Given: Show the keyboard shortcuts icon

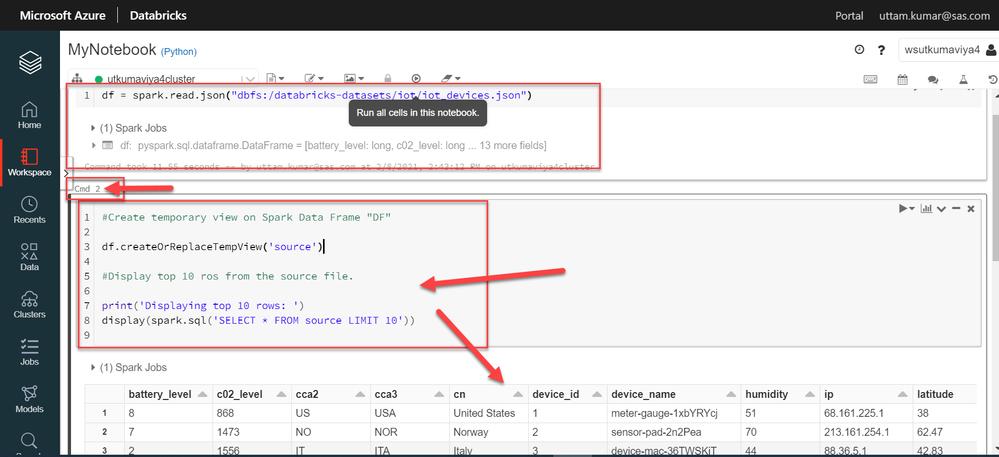Looking at the screenshot, I should click(870, 79).
